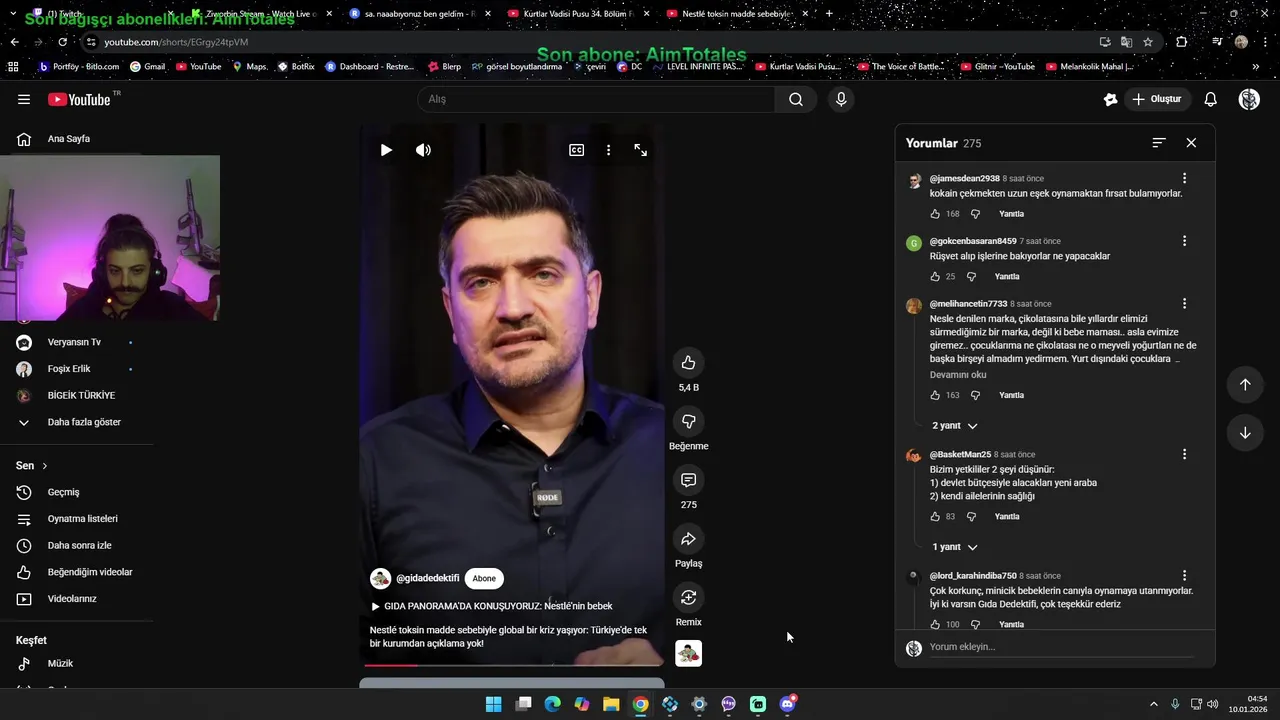
Task: Click the Yorum ekleyin comment field
Action: tap(1061, 647)
